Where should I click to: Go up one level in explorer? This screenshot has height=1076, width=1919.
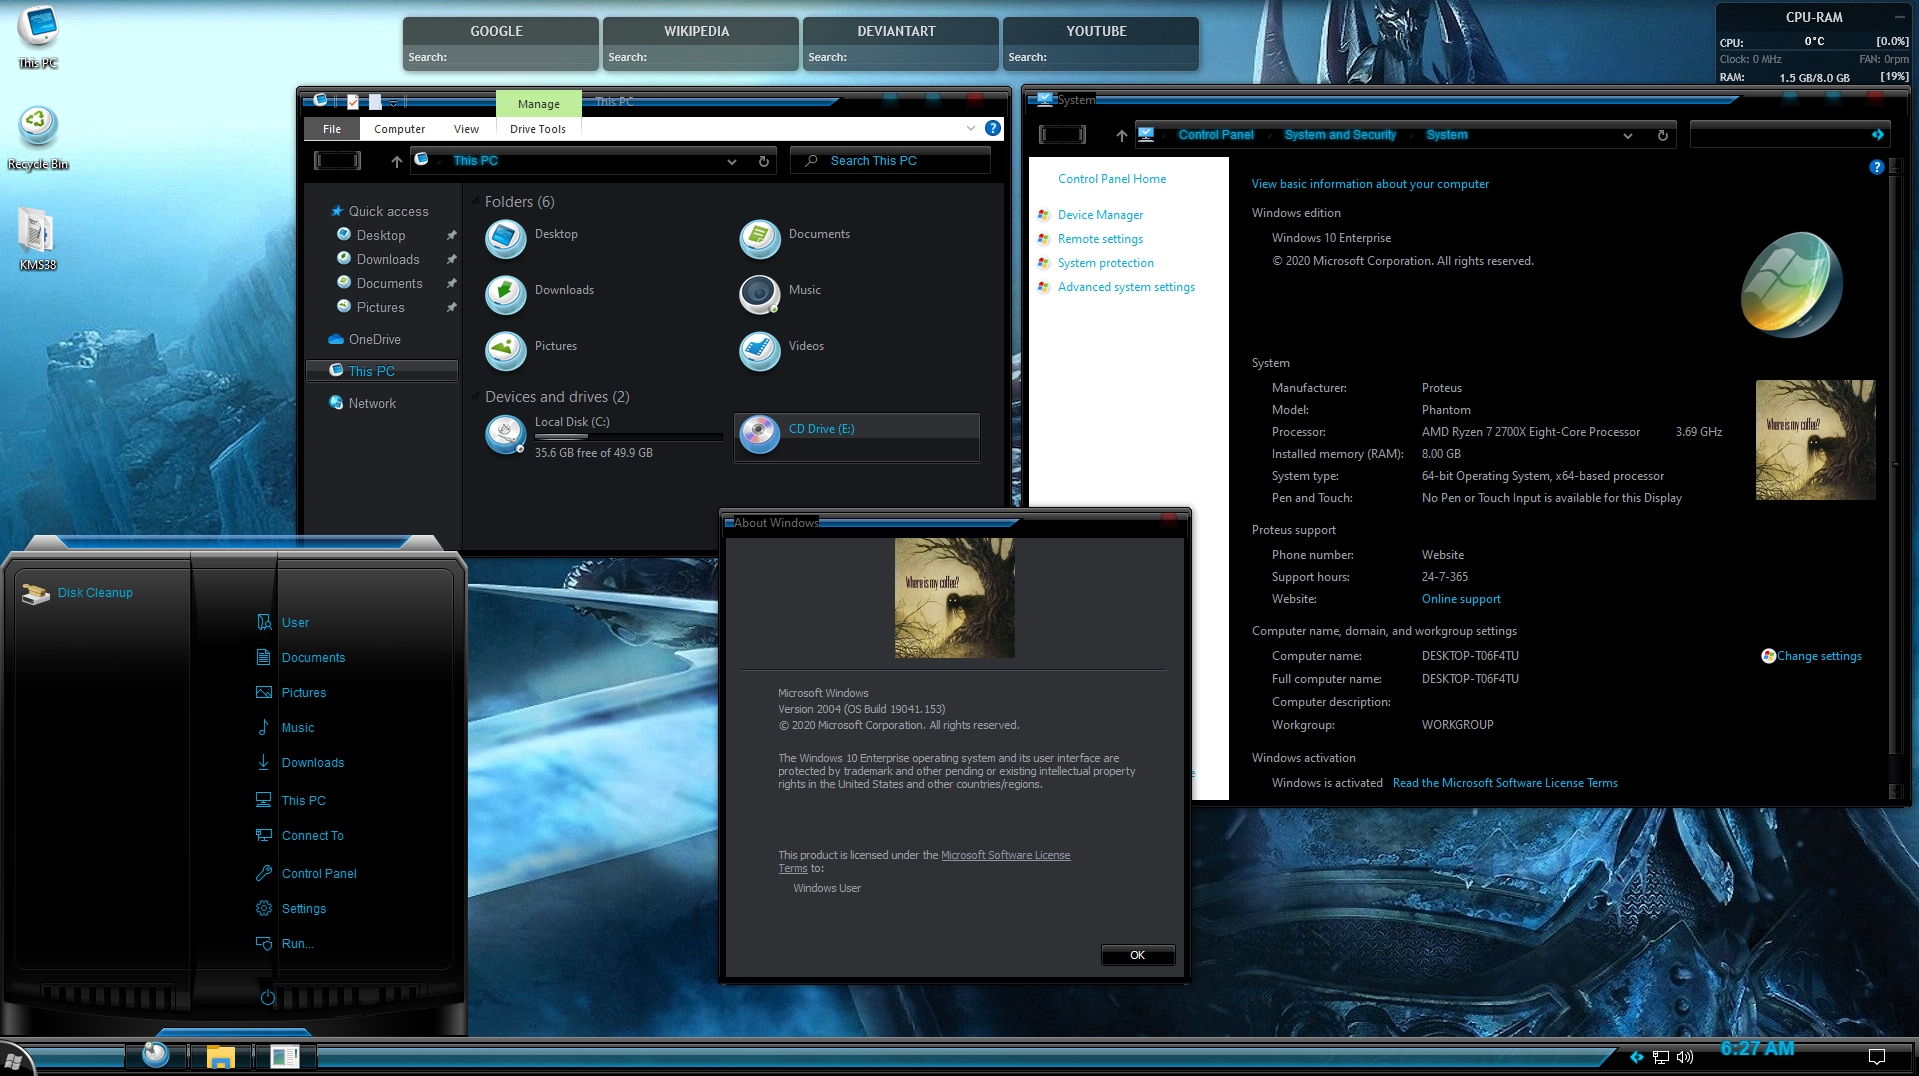click(397, 161)
